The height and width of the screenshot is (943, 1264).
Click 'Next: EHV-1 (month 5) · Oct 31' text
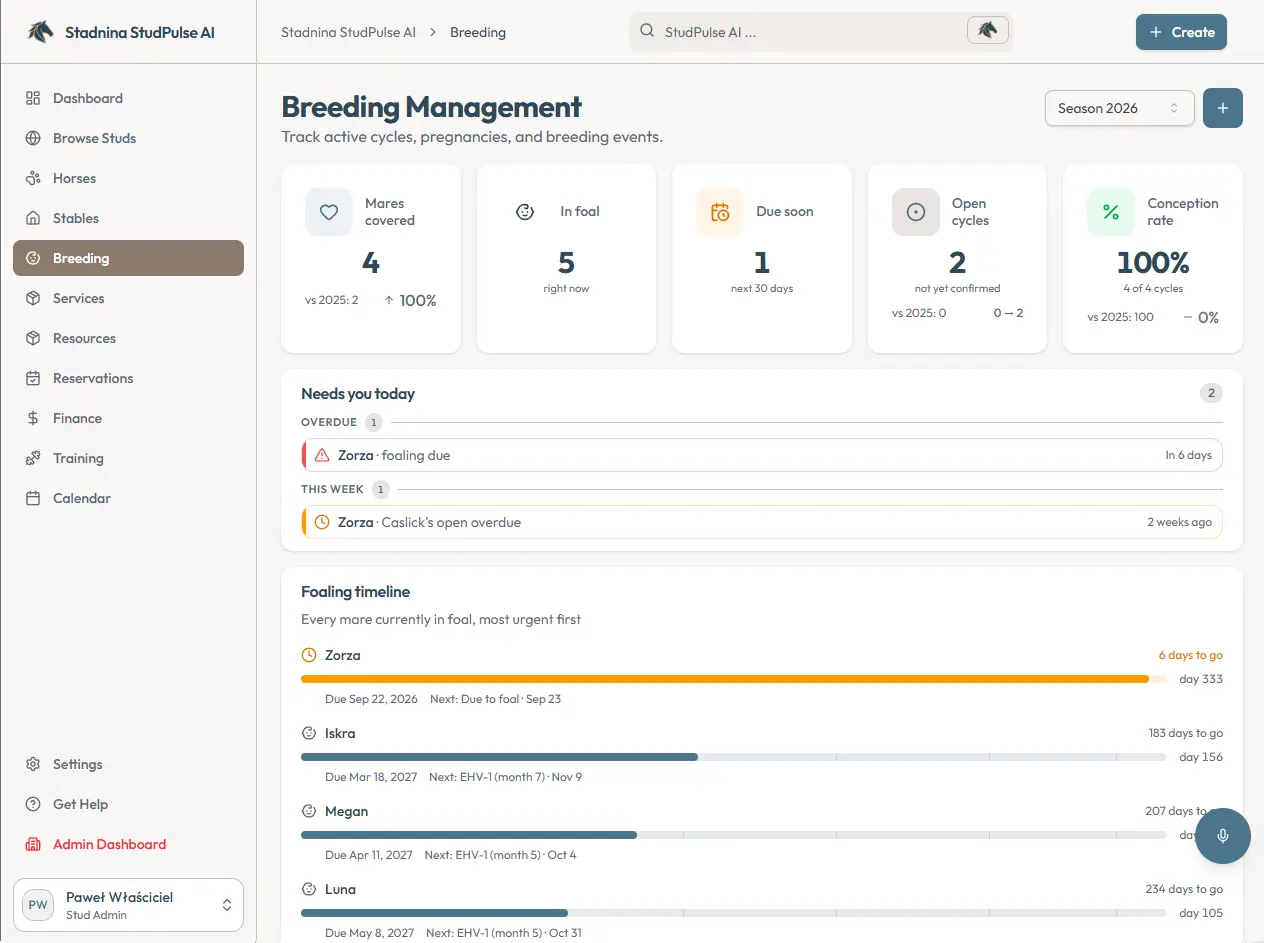[x=504, y=933]
